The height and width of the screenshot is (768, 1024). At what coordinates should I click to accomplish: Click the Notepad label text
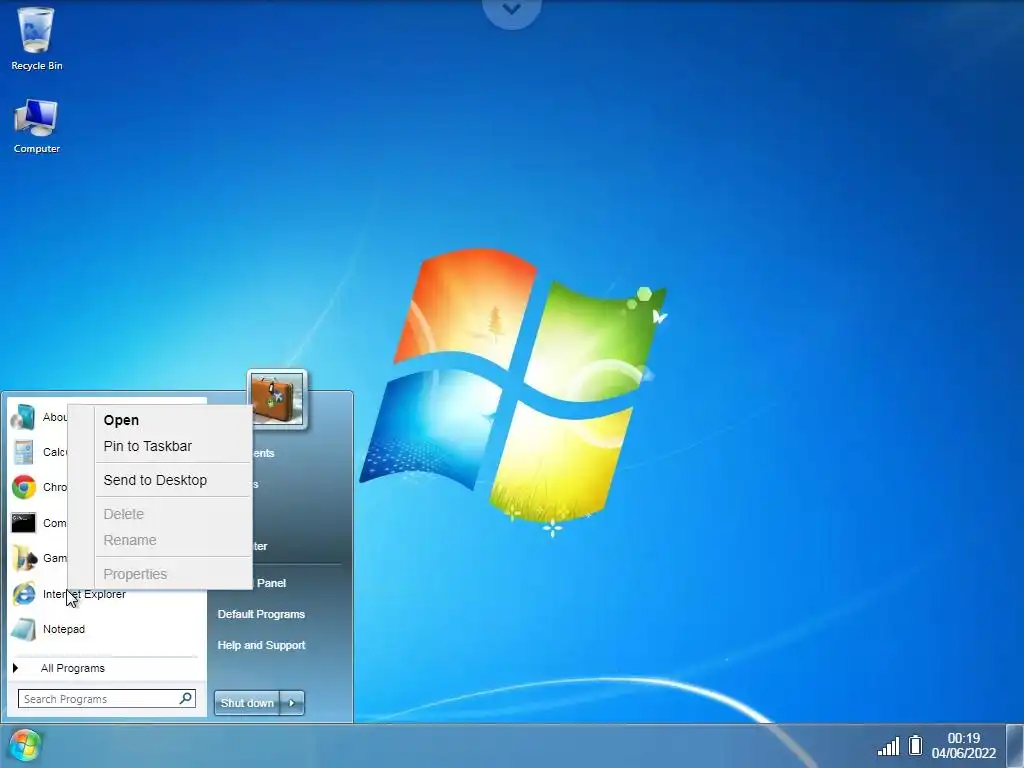click(x=64, y=629)
